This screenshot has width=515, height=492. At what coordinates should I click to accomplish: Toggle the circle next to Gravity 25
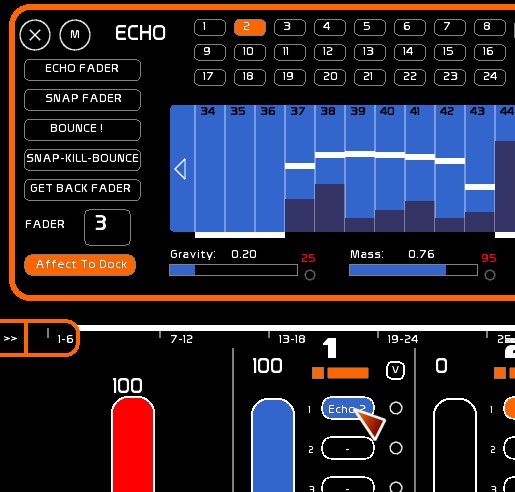click(310, 275)
